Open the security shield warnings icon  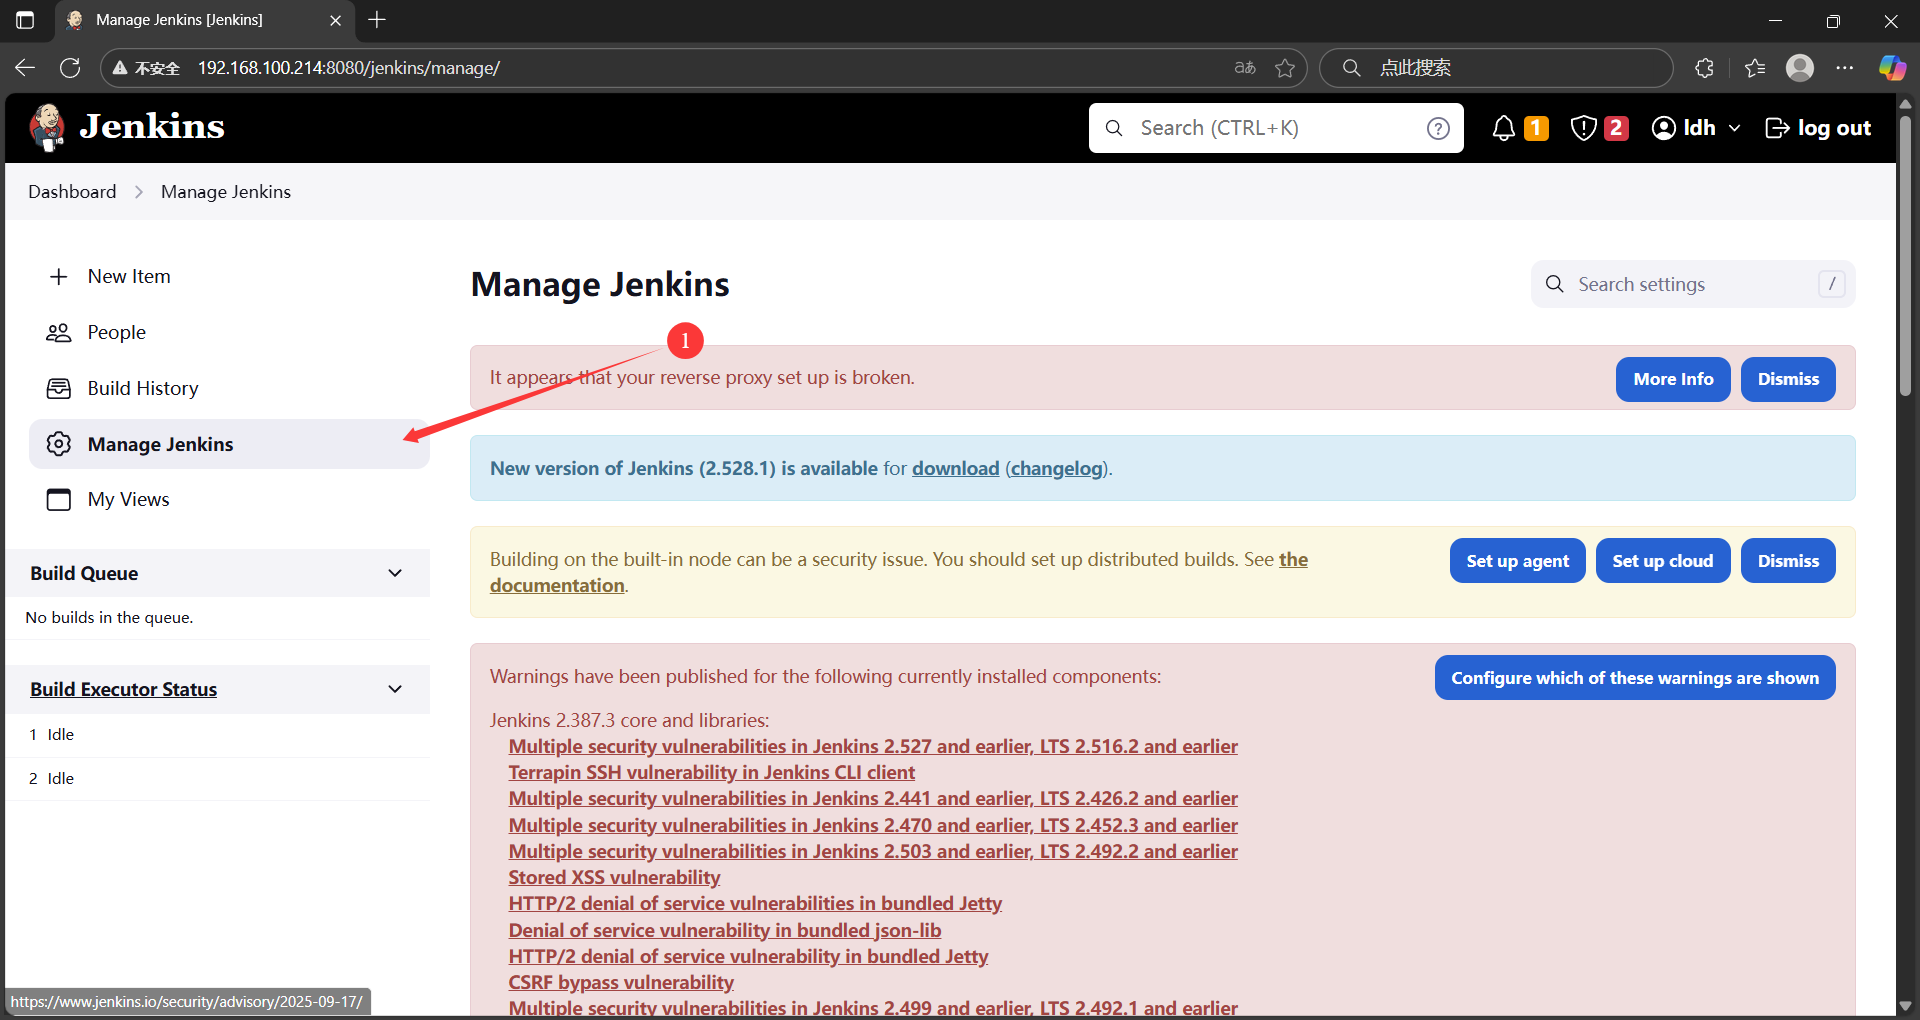(1583, 128)
